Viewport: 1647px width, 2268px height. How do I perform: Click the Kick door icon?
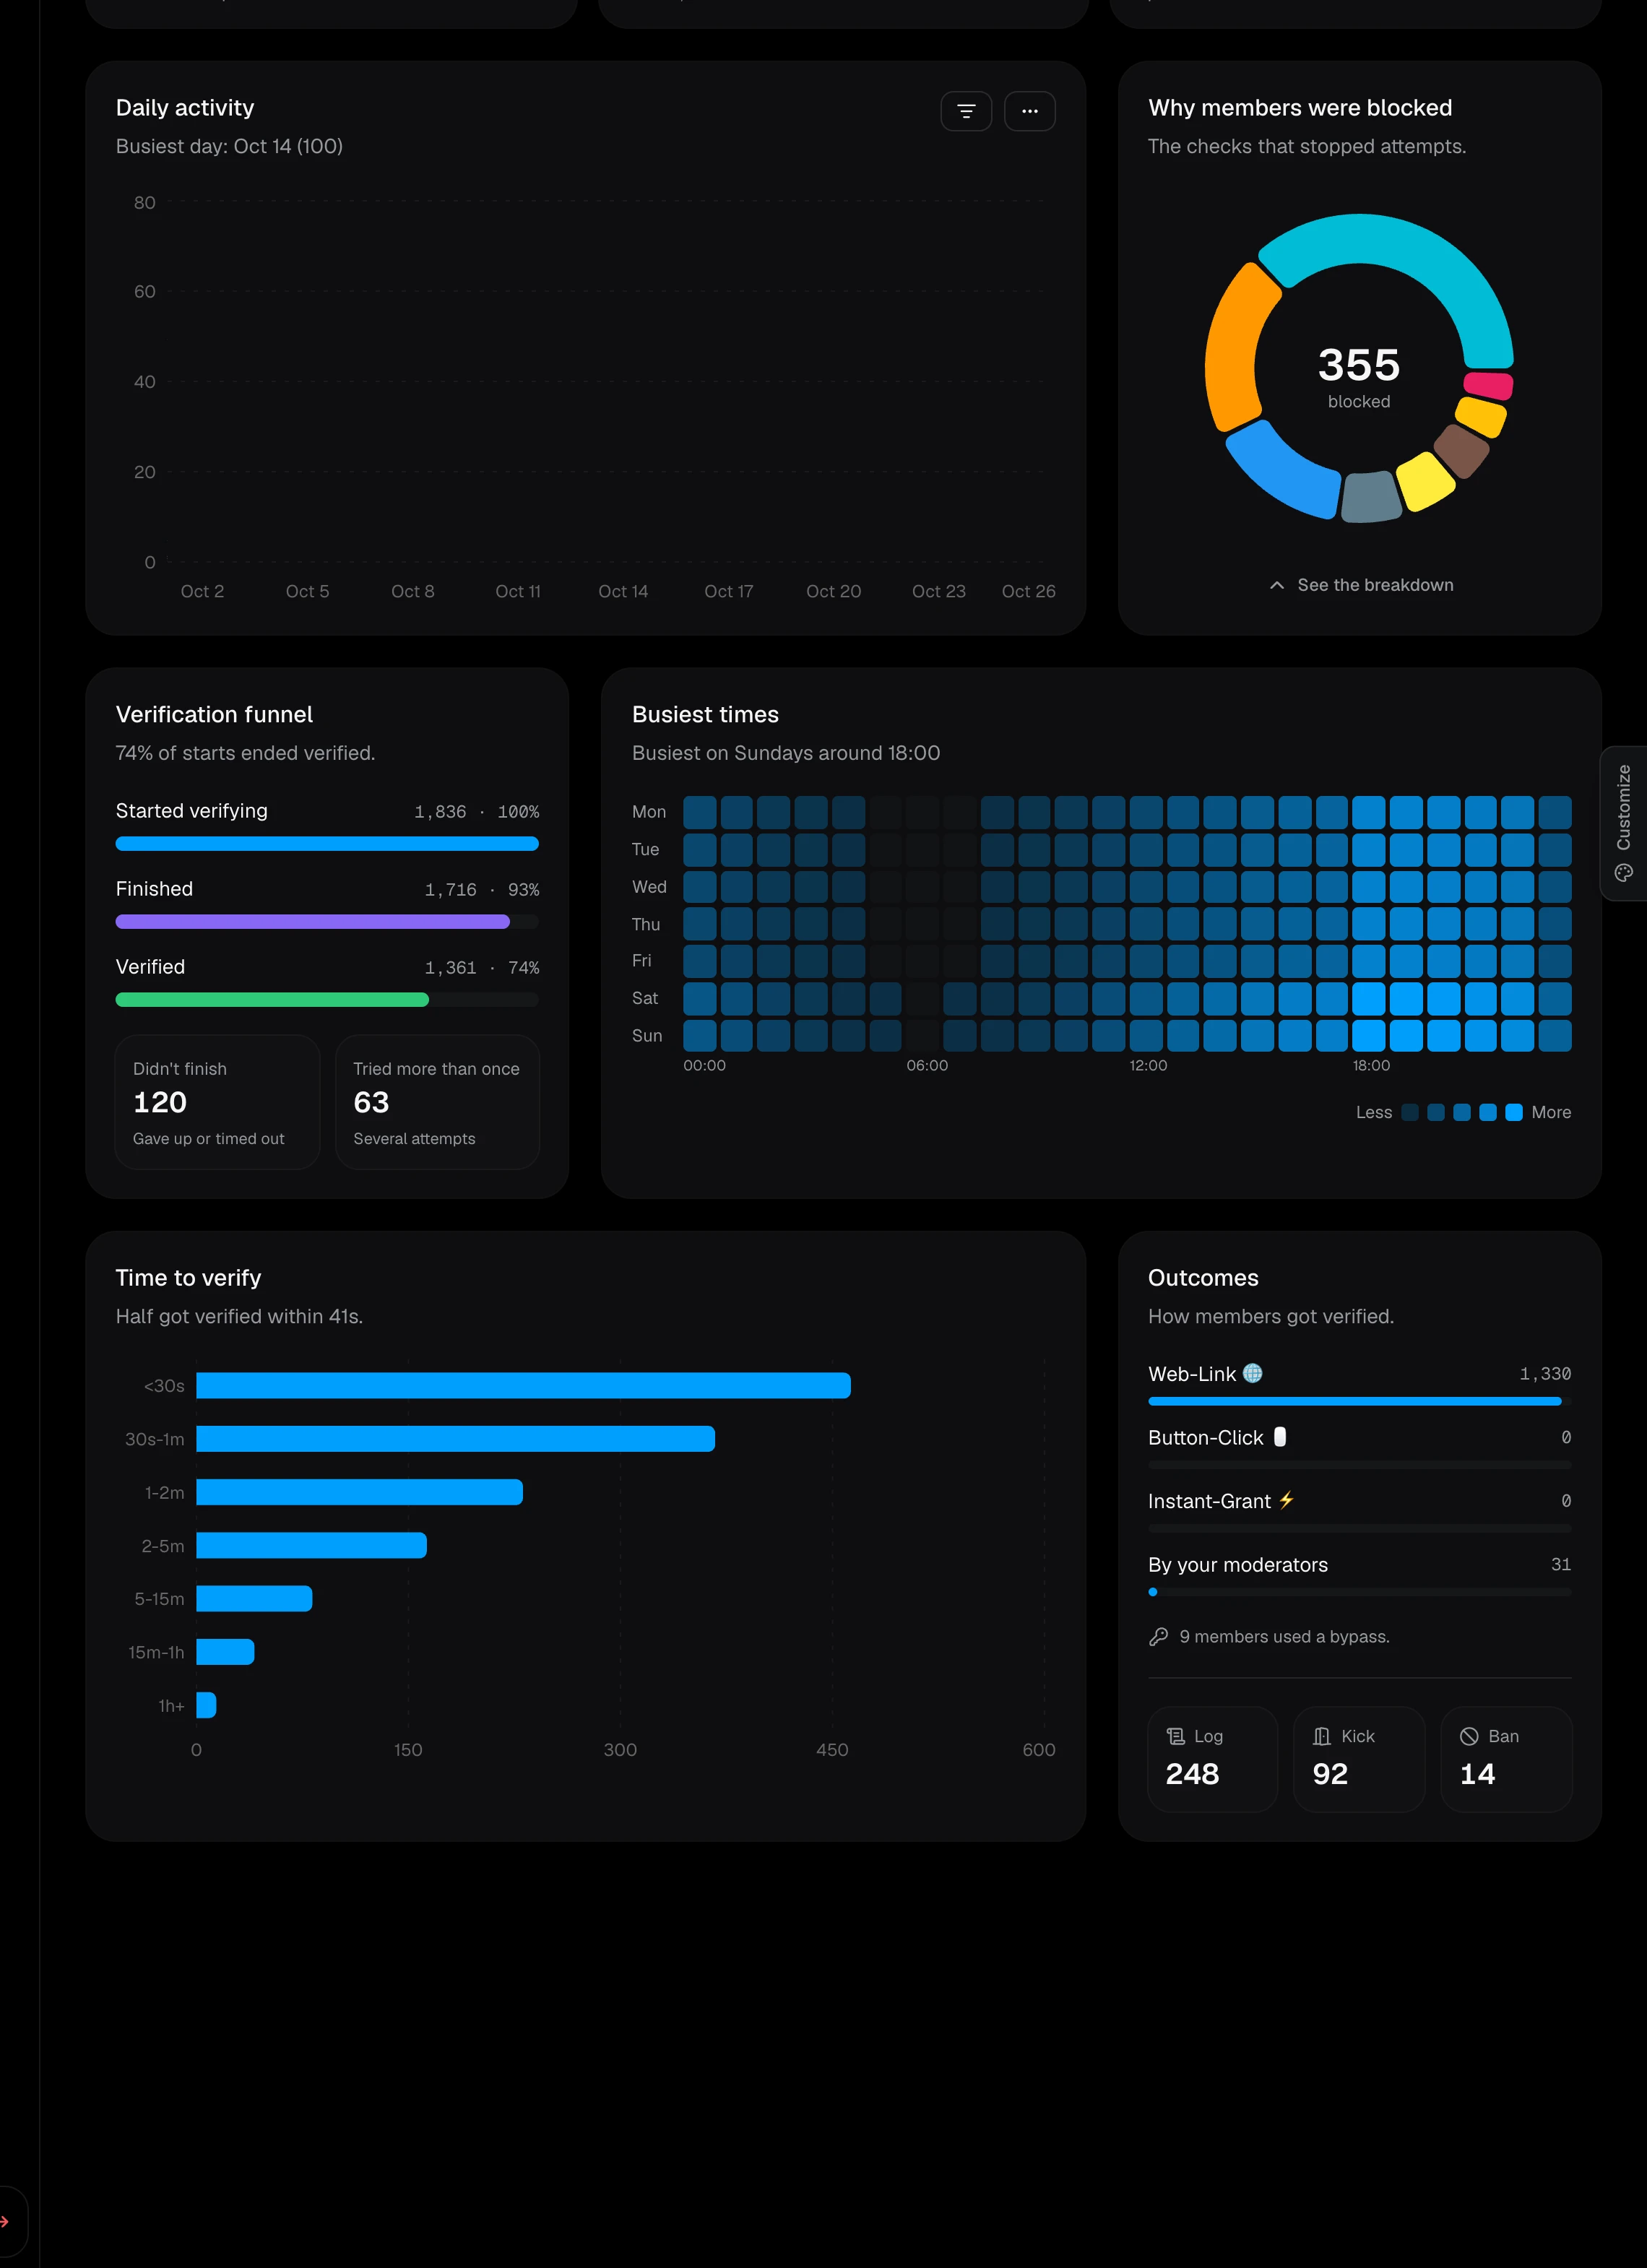(x=1322, y=1736)
